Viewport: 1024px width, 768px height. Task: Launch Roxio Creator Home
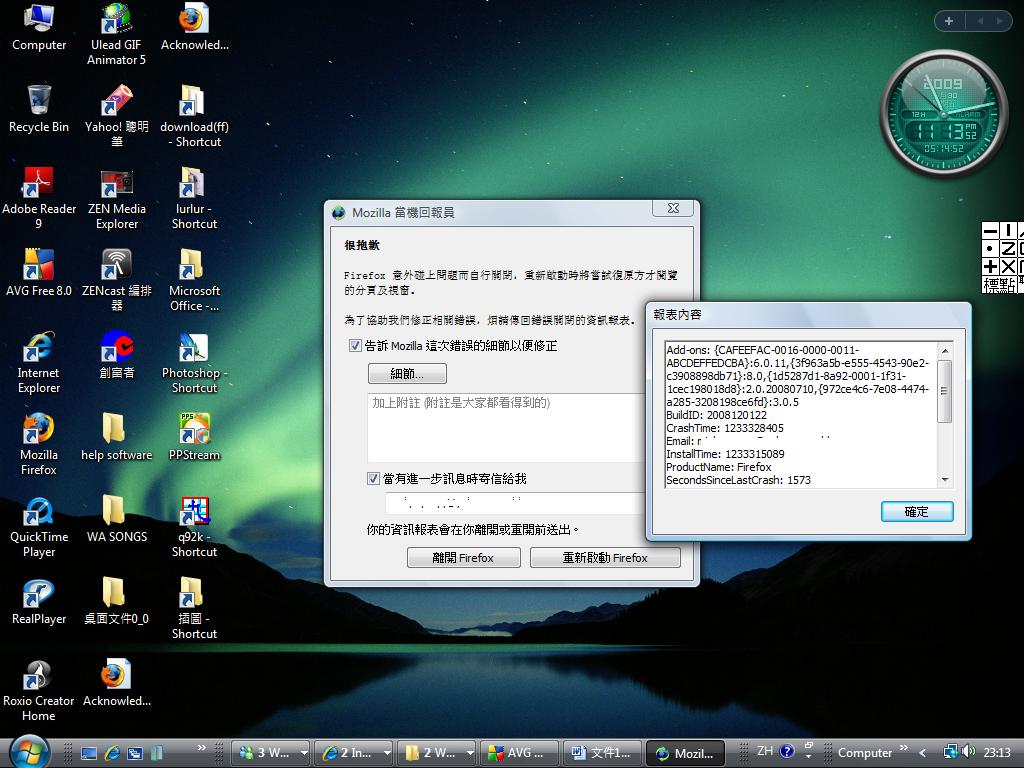point(39,691)
